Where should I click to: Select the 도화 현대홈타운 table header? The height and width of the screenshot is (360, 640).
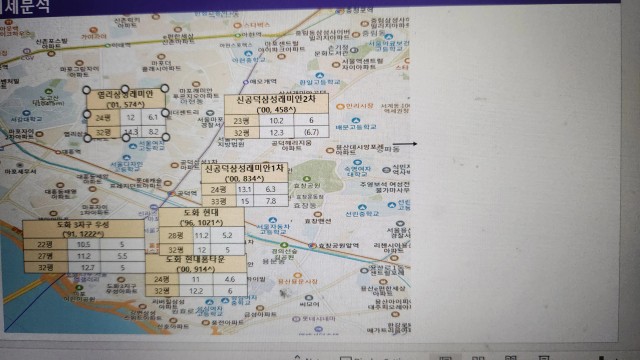click(196, 264)
